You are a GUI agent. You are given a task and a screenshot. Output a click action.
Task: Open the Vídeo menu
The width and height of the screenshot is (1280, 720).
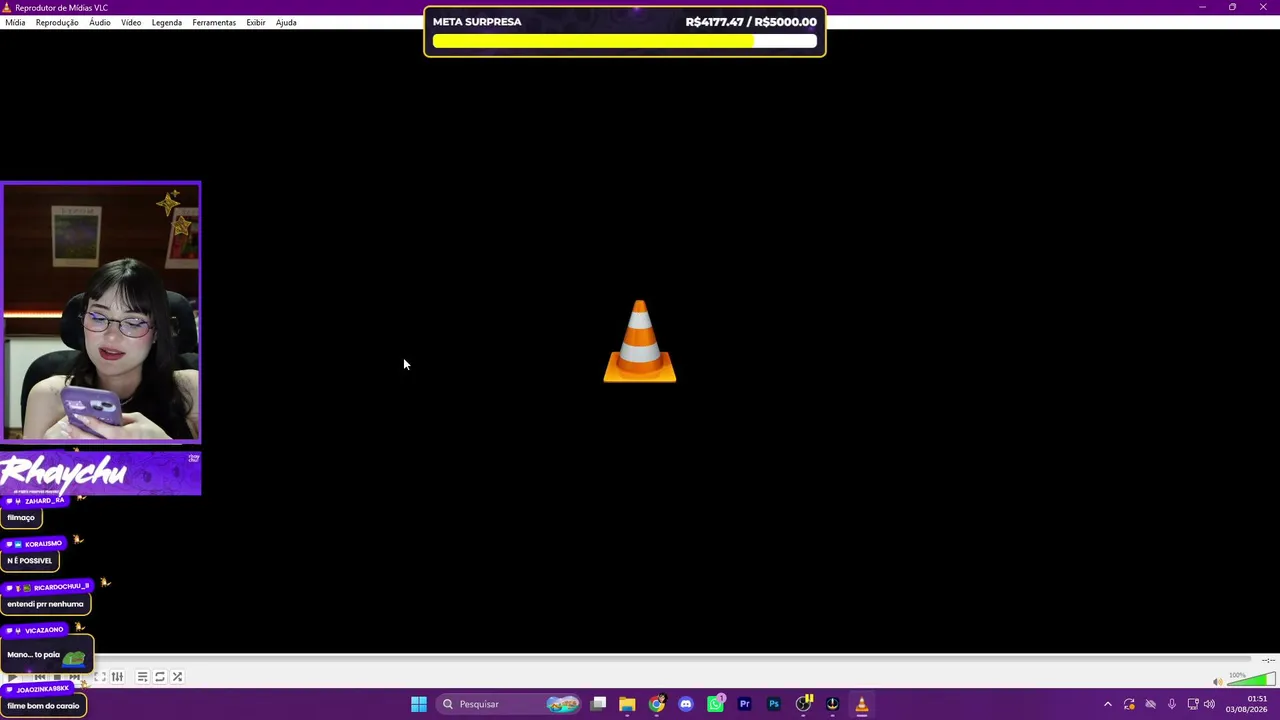coord(131,22)
